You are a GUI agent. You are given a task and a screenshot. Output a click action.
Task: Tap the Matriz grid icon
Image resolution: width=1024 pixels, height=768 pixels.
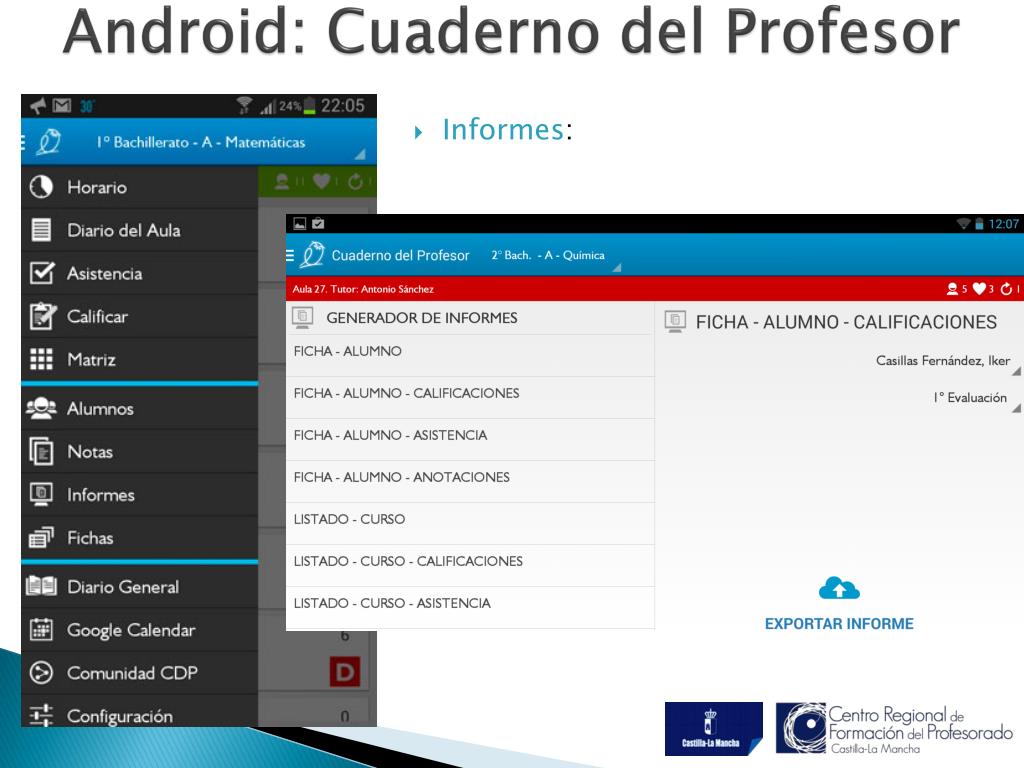(41, 359)
